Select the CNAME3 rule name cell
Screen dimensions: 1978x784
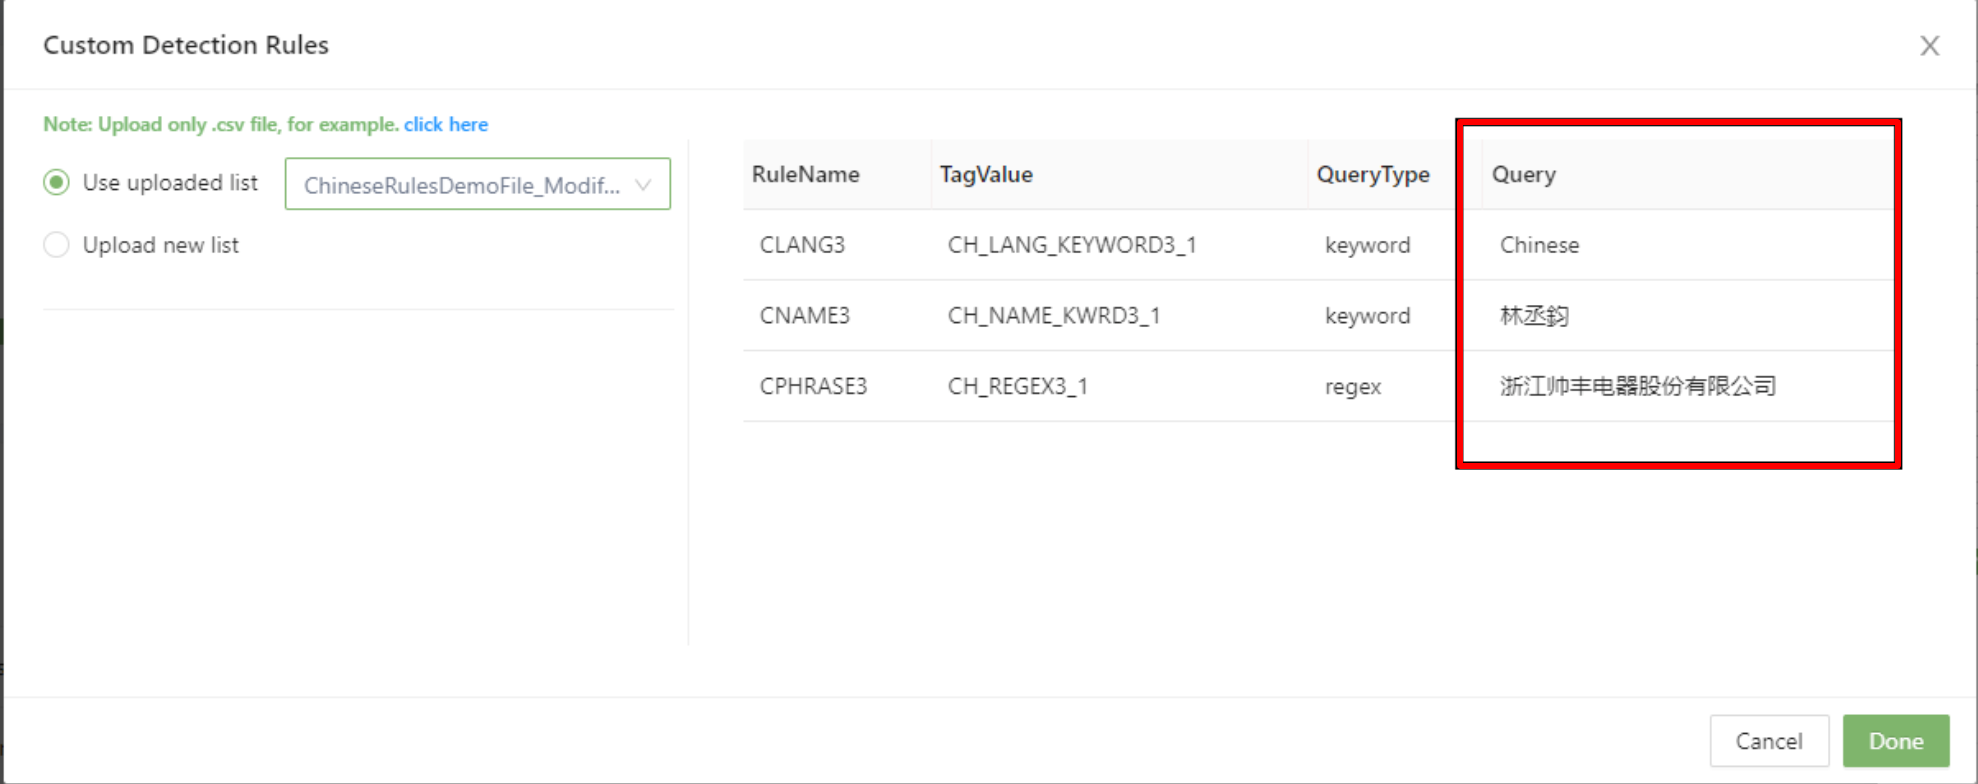(804, 316)
